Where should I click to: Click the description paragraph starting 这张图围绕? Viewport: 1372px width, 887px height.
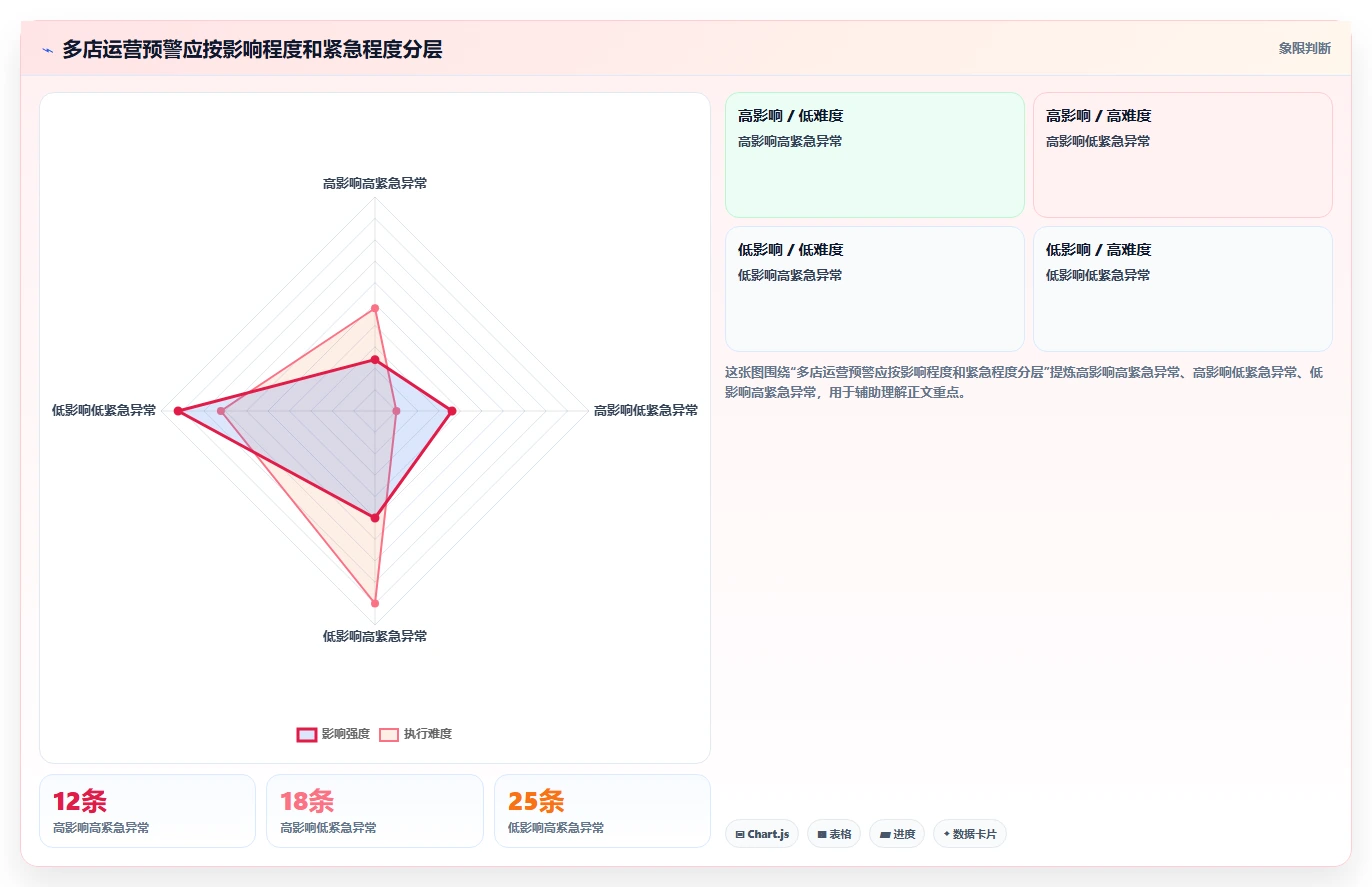click(1025, 382)
